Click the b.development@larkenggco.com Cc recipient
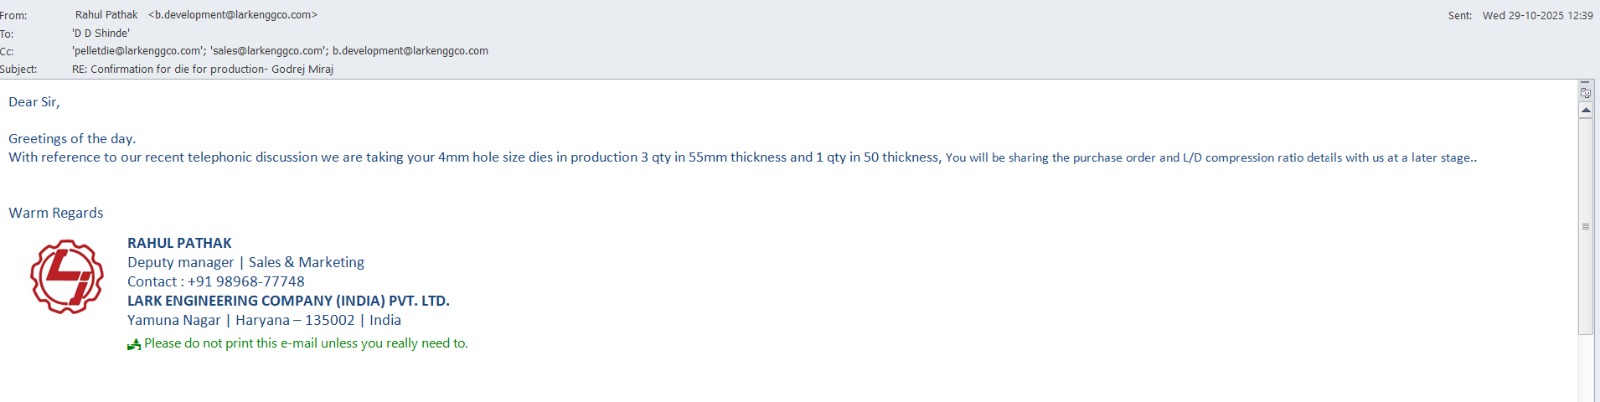 (x=410, y=51)
